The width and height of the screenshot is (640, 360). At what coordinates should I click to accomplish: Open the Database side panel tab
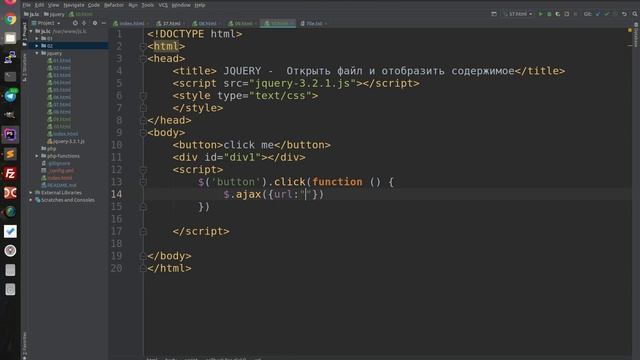636,36
